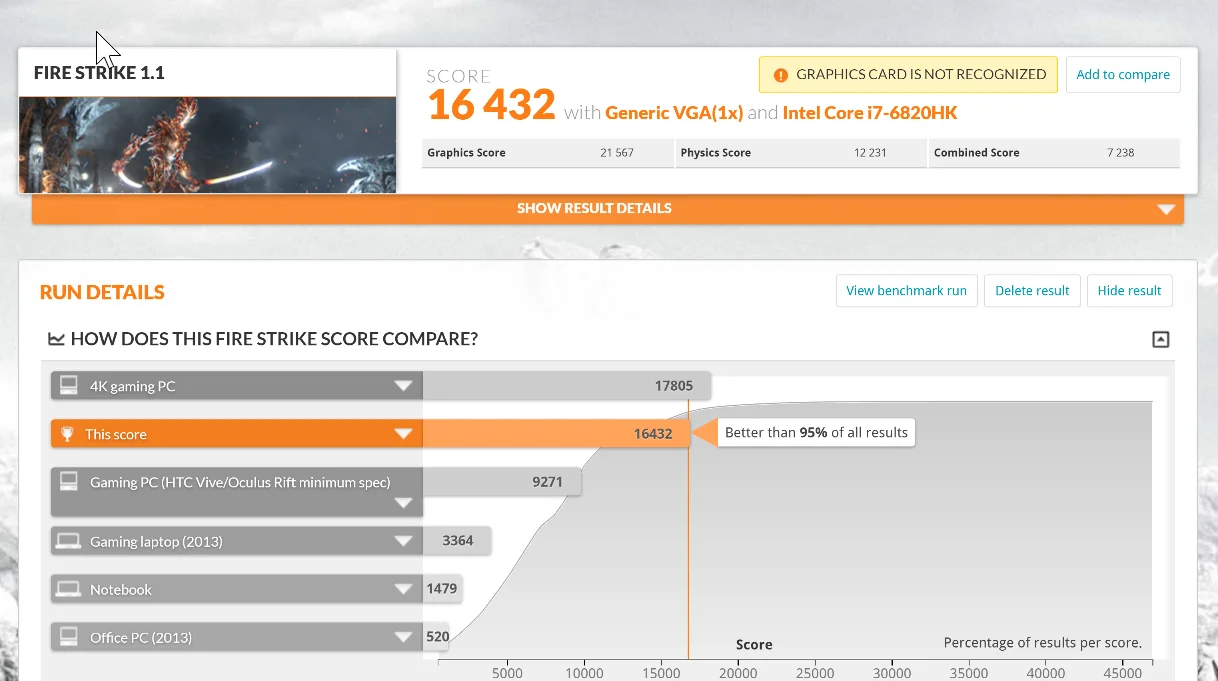Viewport: 1218px width, 681px height.
Task: Click the chart icon beside 'How does this Fire Strike score compare?'
Action: [56, 339]
